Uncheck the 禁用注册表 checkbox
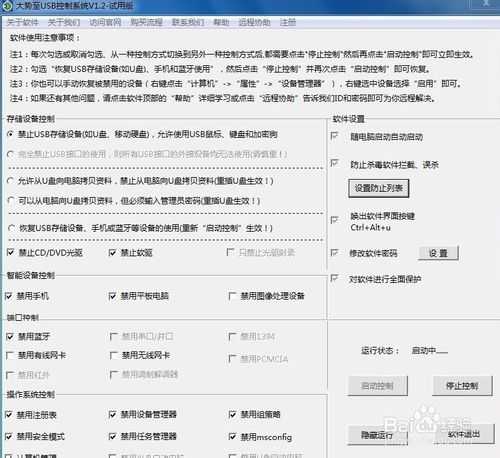 point(8,415)
